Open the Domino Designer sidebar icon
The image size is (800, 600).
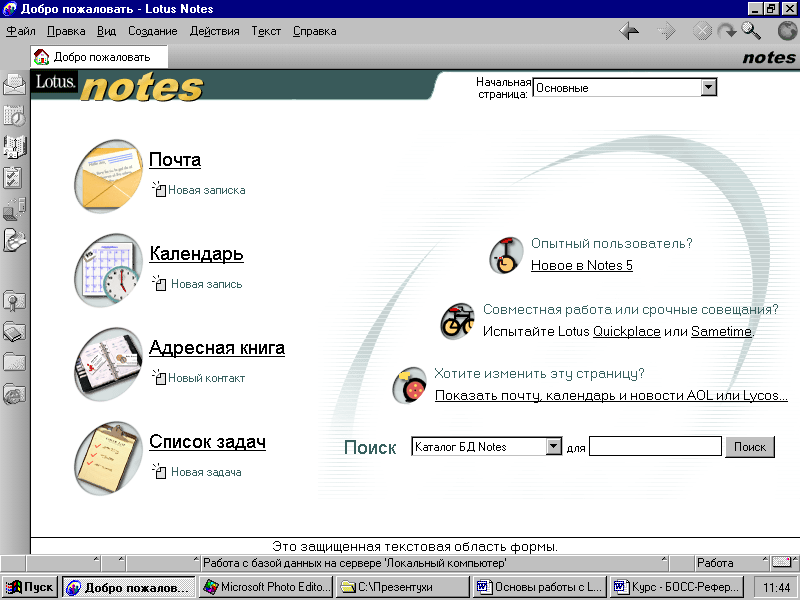[x=14, y=240]
